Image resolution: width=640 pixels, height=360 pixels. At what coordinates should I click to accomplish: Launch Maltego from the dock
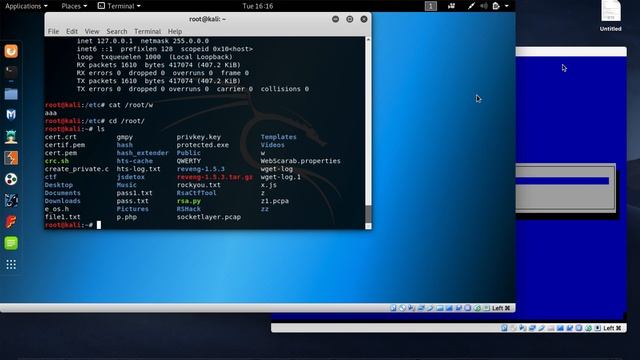tap(11, 179)
